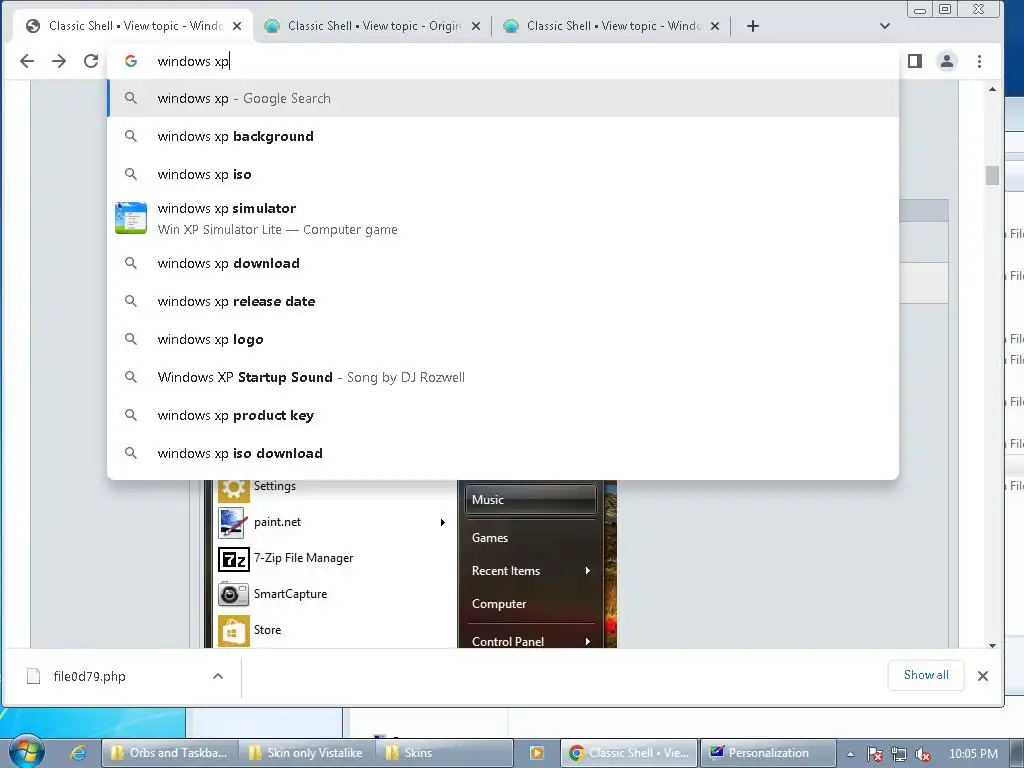
Task: Click the media player taskbar icon
Action: [x=537, y=753]
